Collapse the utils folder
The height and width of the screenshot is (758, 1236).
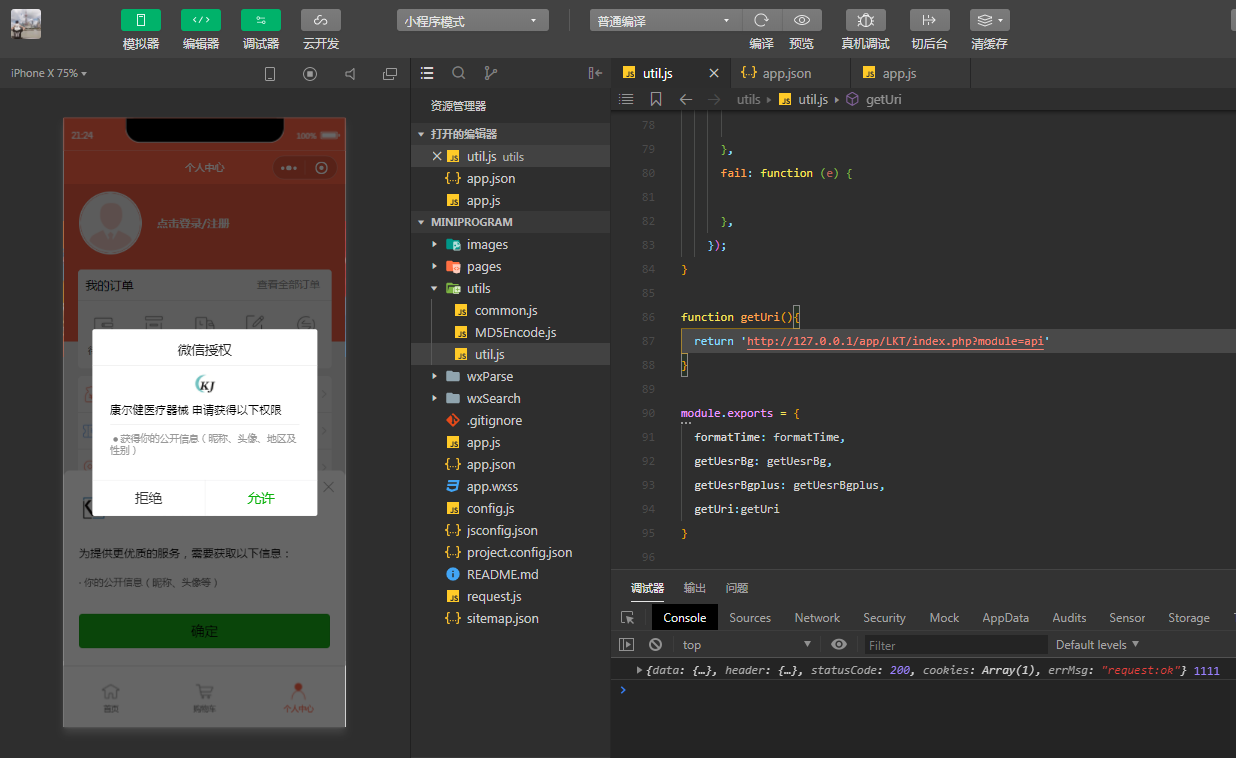[x=511, y=288]
